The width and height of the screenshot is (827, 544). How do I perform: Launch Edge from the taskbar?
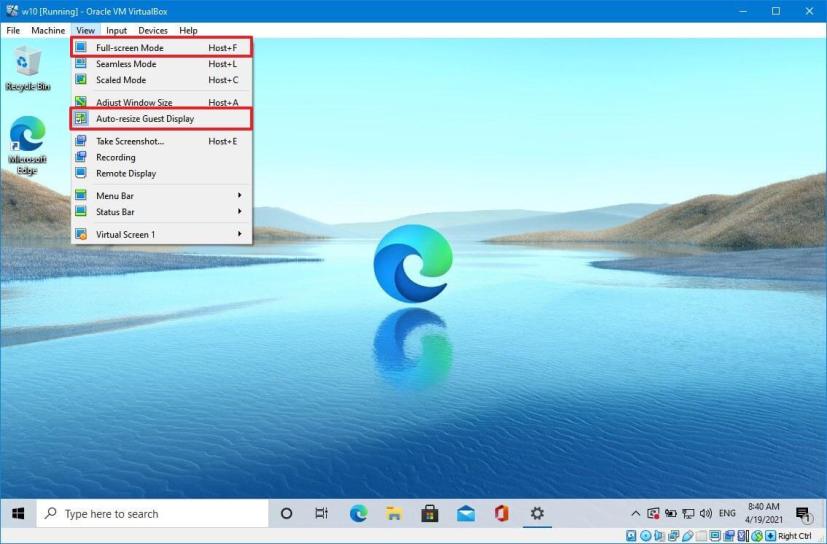point(359,513)
